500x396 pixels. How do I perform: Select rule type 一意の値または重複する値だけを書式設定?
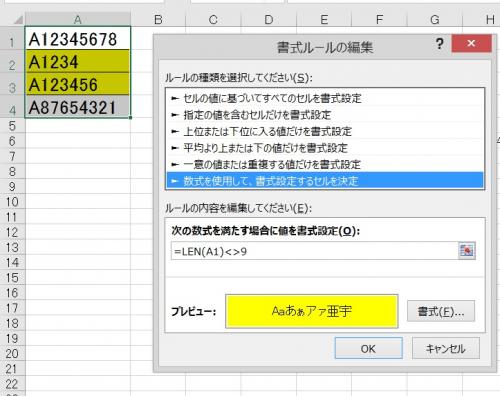pyautogui.click(x=325, y=164)
